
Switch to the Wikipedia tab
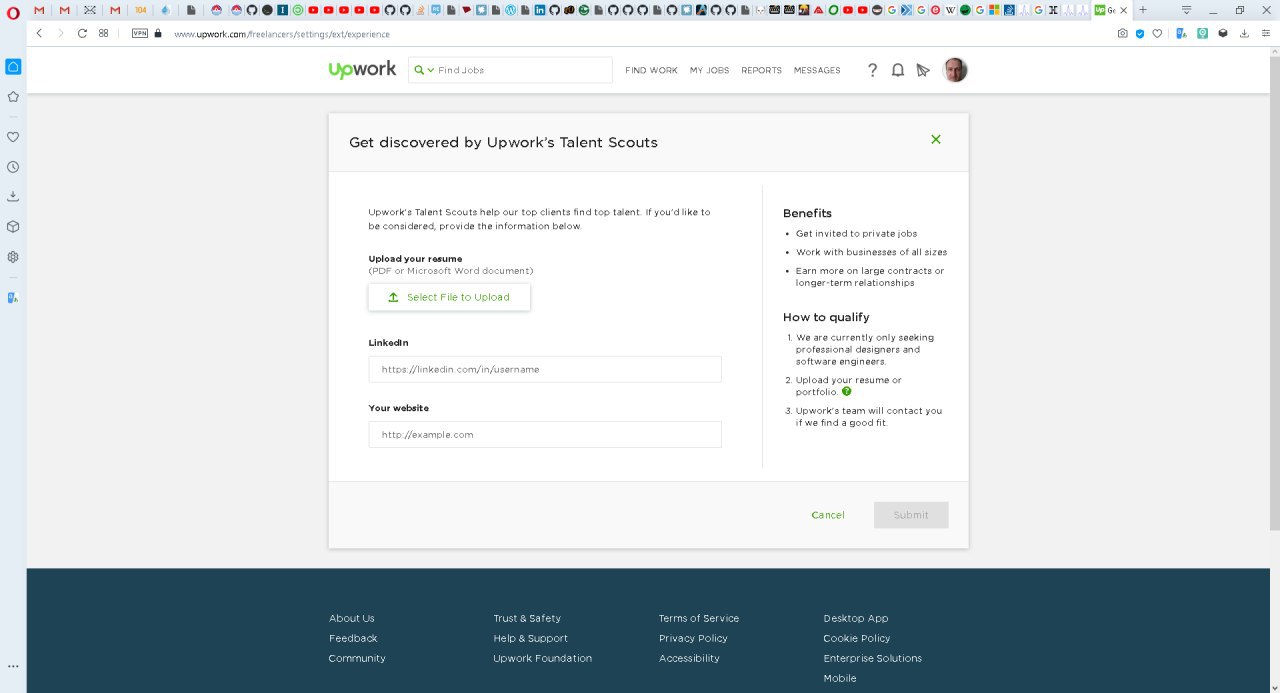(950, 10)
